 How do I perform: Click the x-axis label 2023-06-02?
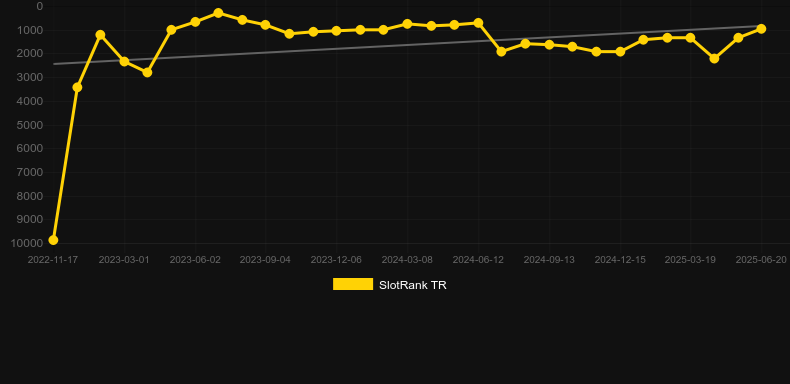(195, 260)
